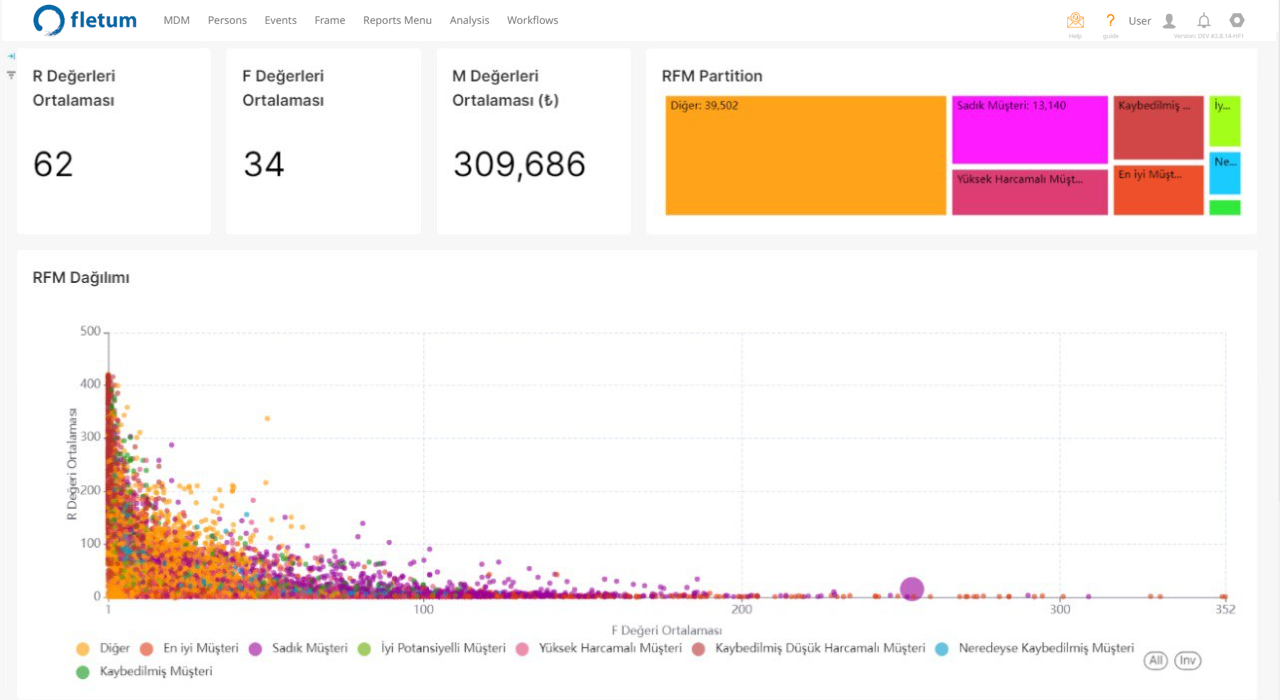Click the User label in header
Image resolution: width=1280 pixels, height=700 pixels.
point(1140,20)
